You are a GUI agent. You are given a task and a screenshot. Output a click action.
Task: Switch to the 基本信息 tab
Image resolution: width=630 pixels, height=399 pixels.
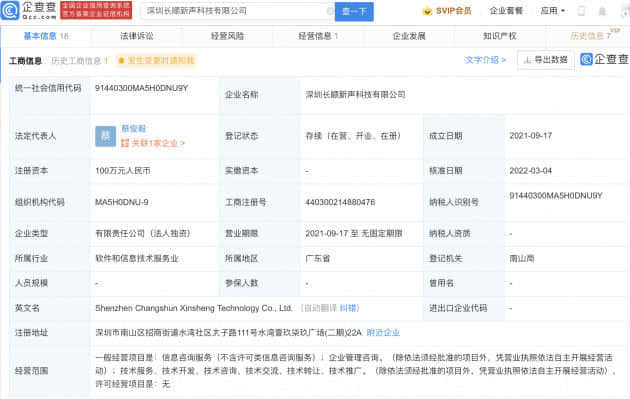[x=46, y=36]
